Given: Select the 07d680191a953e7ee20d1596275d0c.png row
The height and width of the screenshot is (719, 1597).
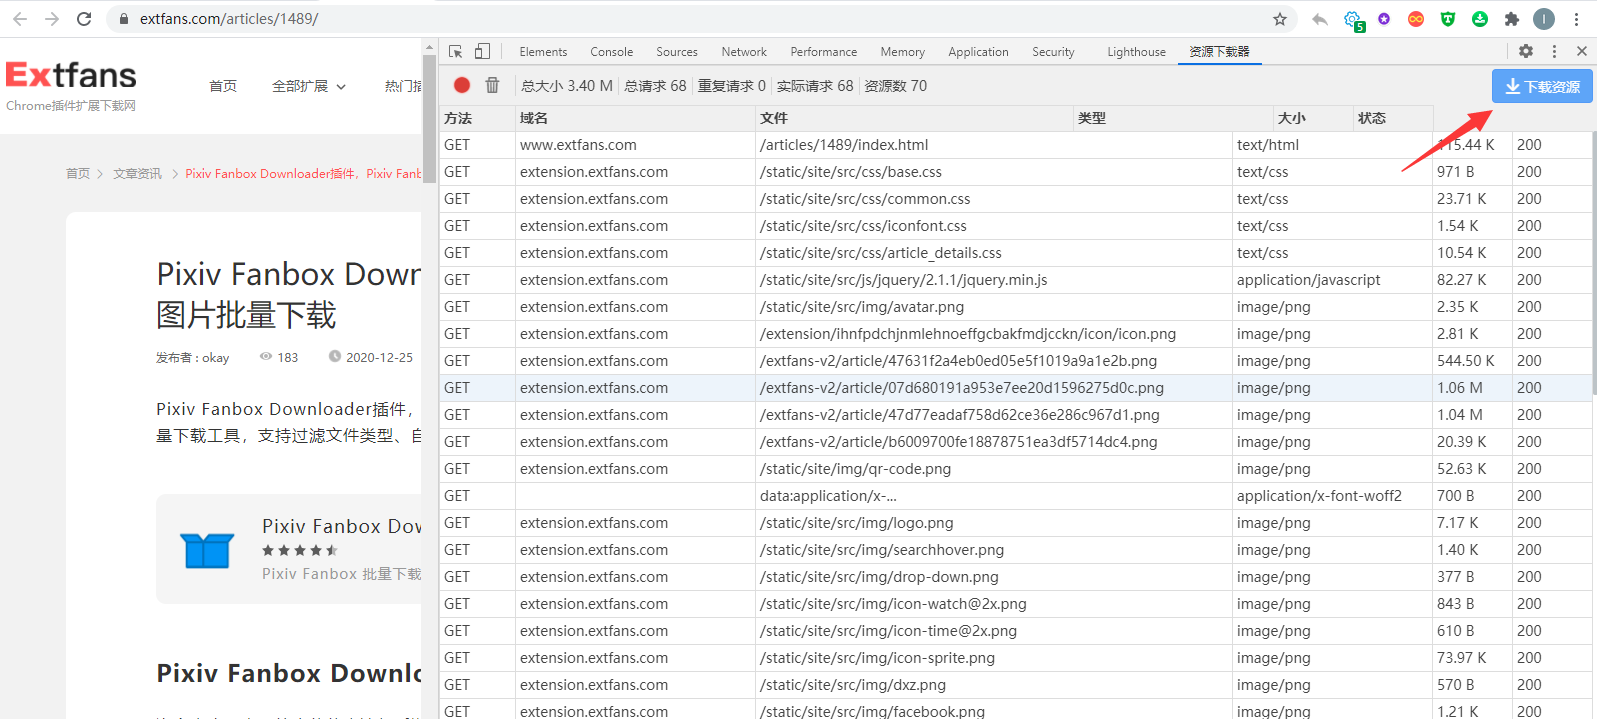Looking at the screenshot, I should pos(1015,388).
